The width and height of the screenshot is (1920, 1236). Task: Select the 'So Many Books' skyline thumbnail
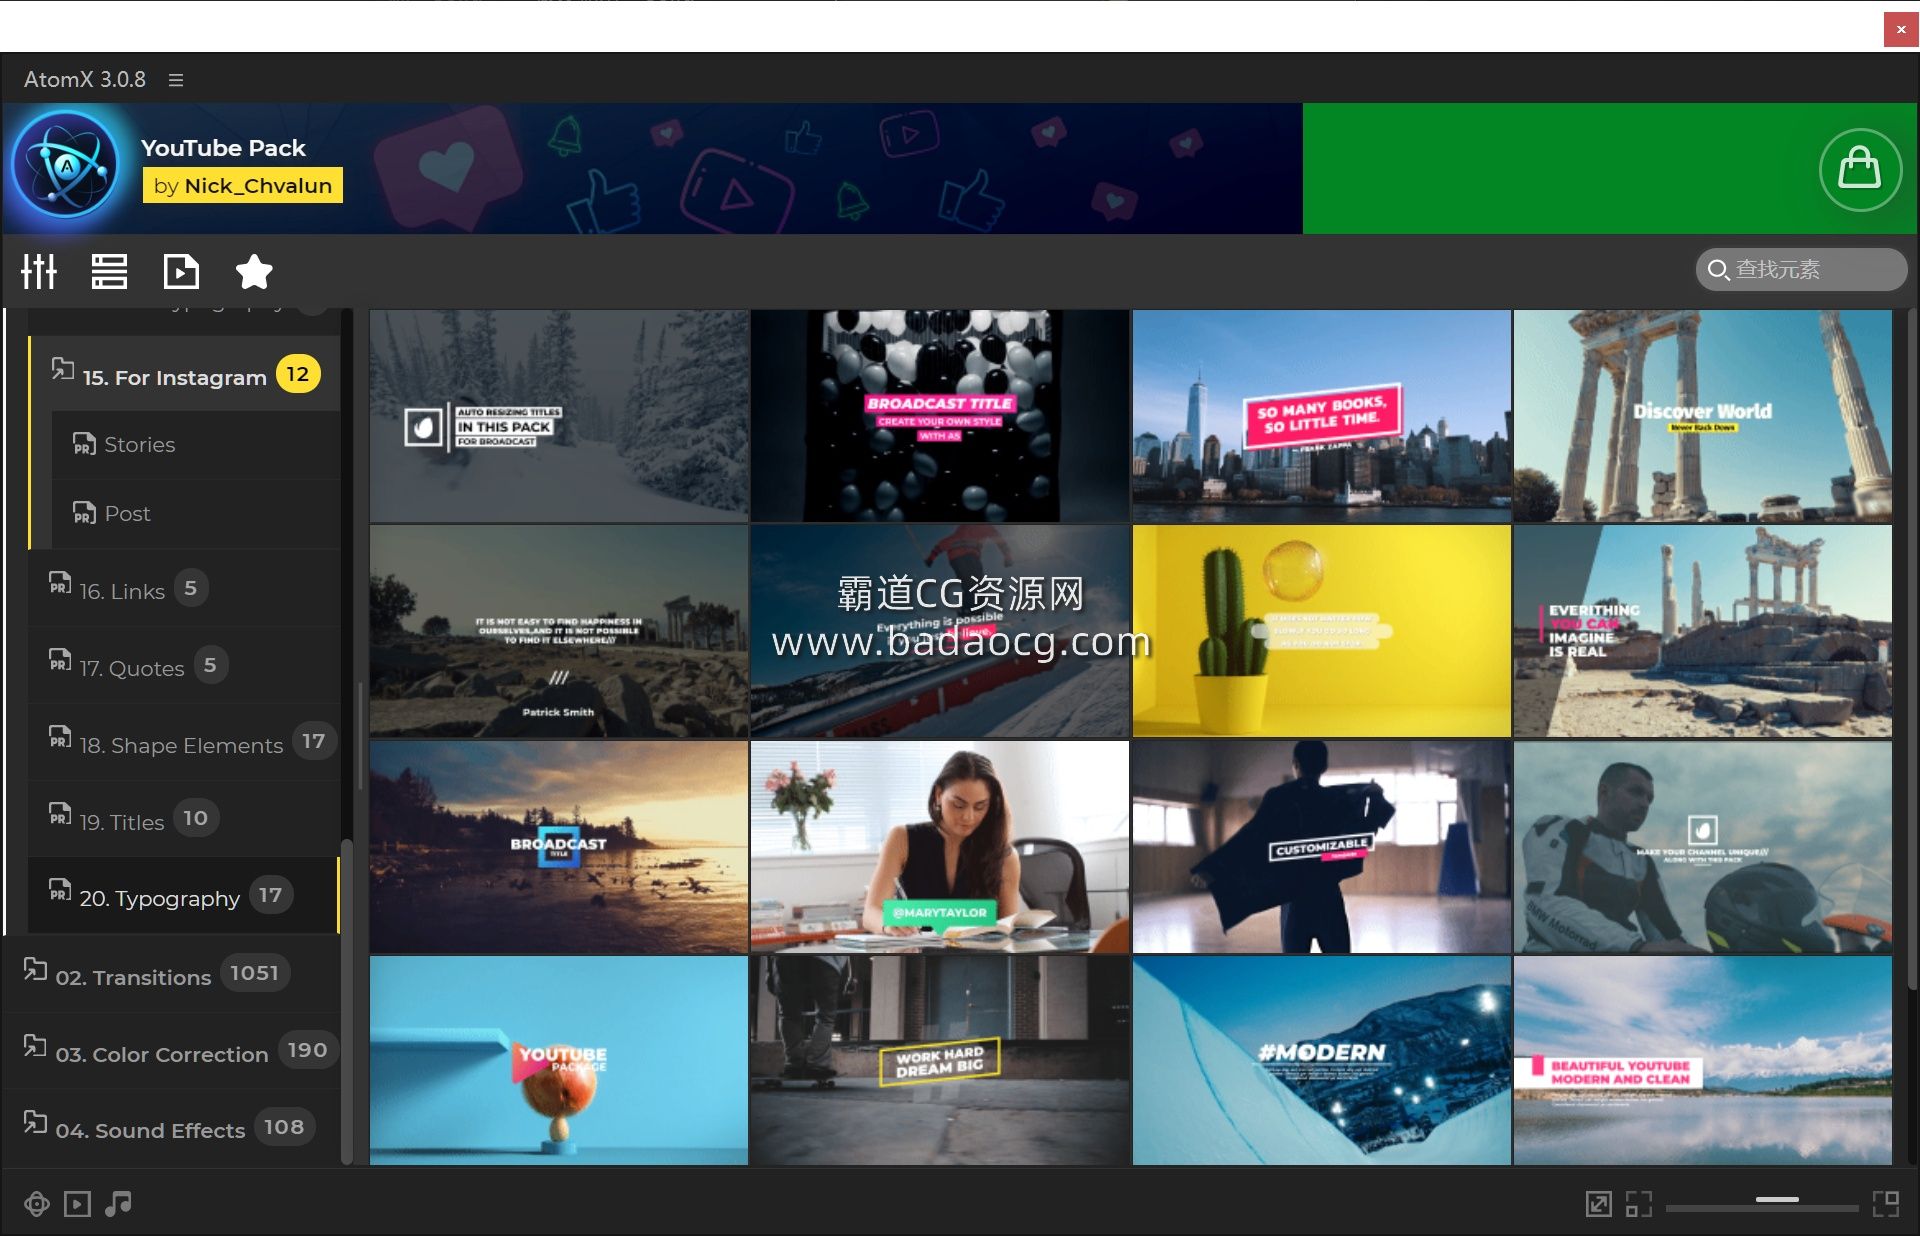1321,416
